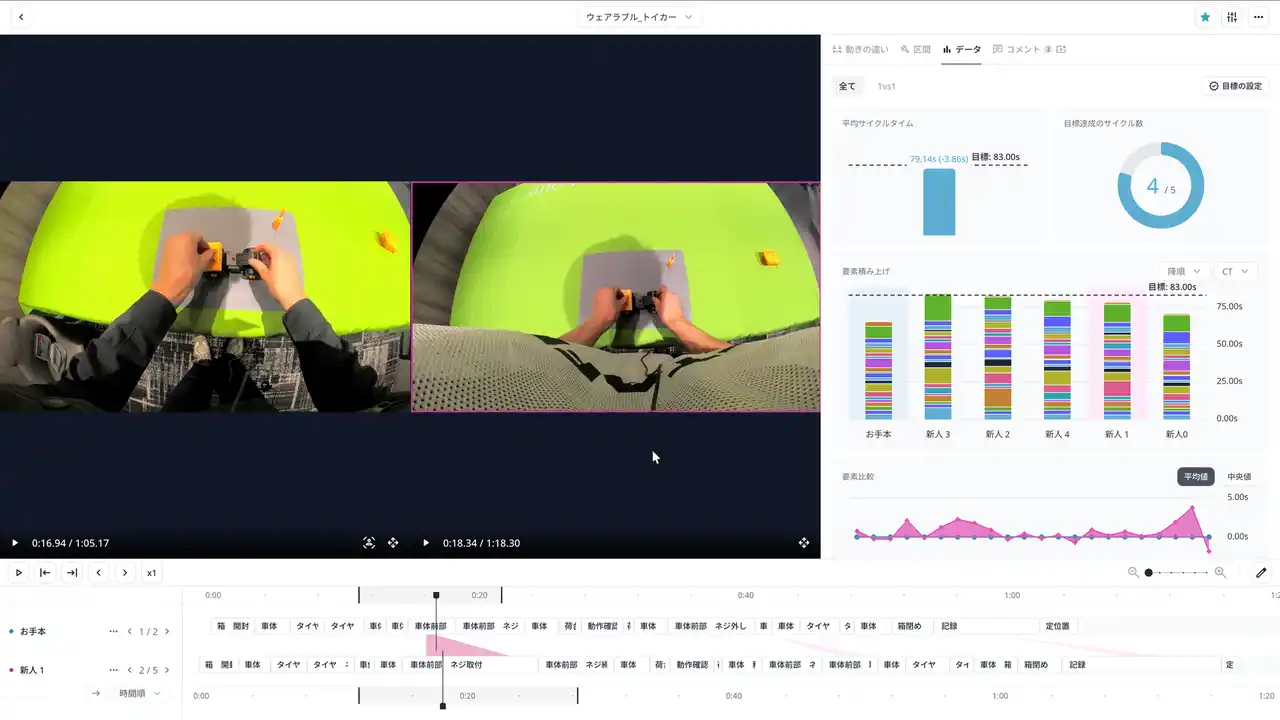Click the edit pencil icon above timeline

[1261, 573]
